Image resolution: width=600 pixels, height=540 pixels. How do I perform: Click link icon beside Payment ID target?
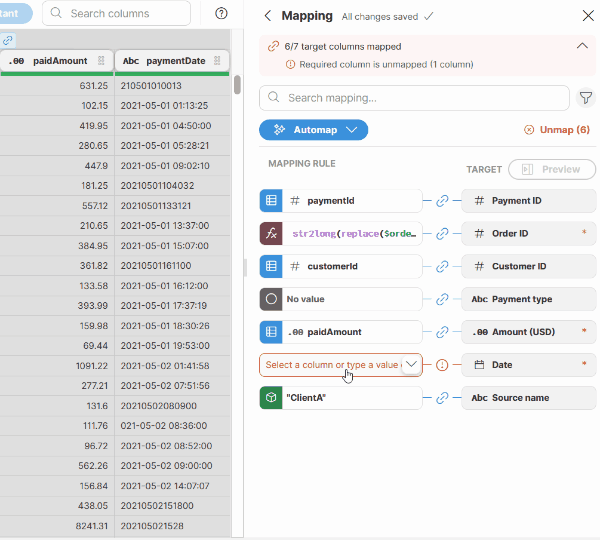click(x=442, y=201)
